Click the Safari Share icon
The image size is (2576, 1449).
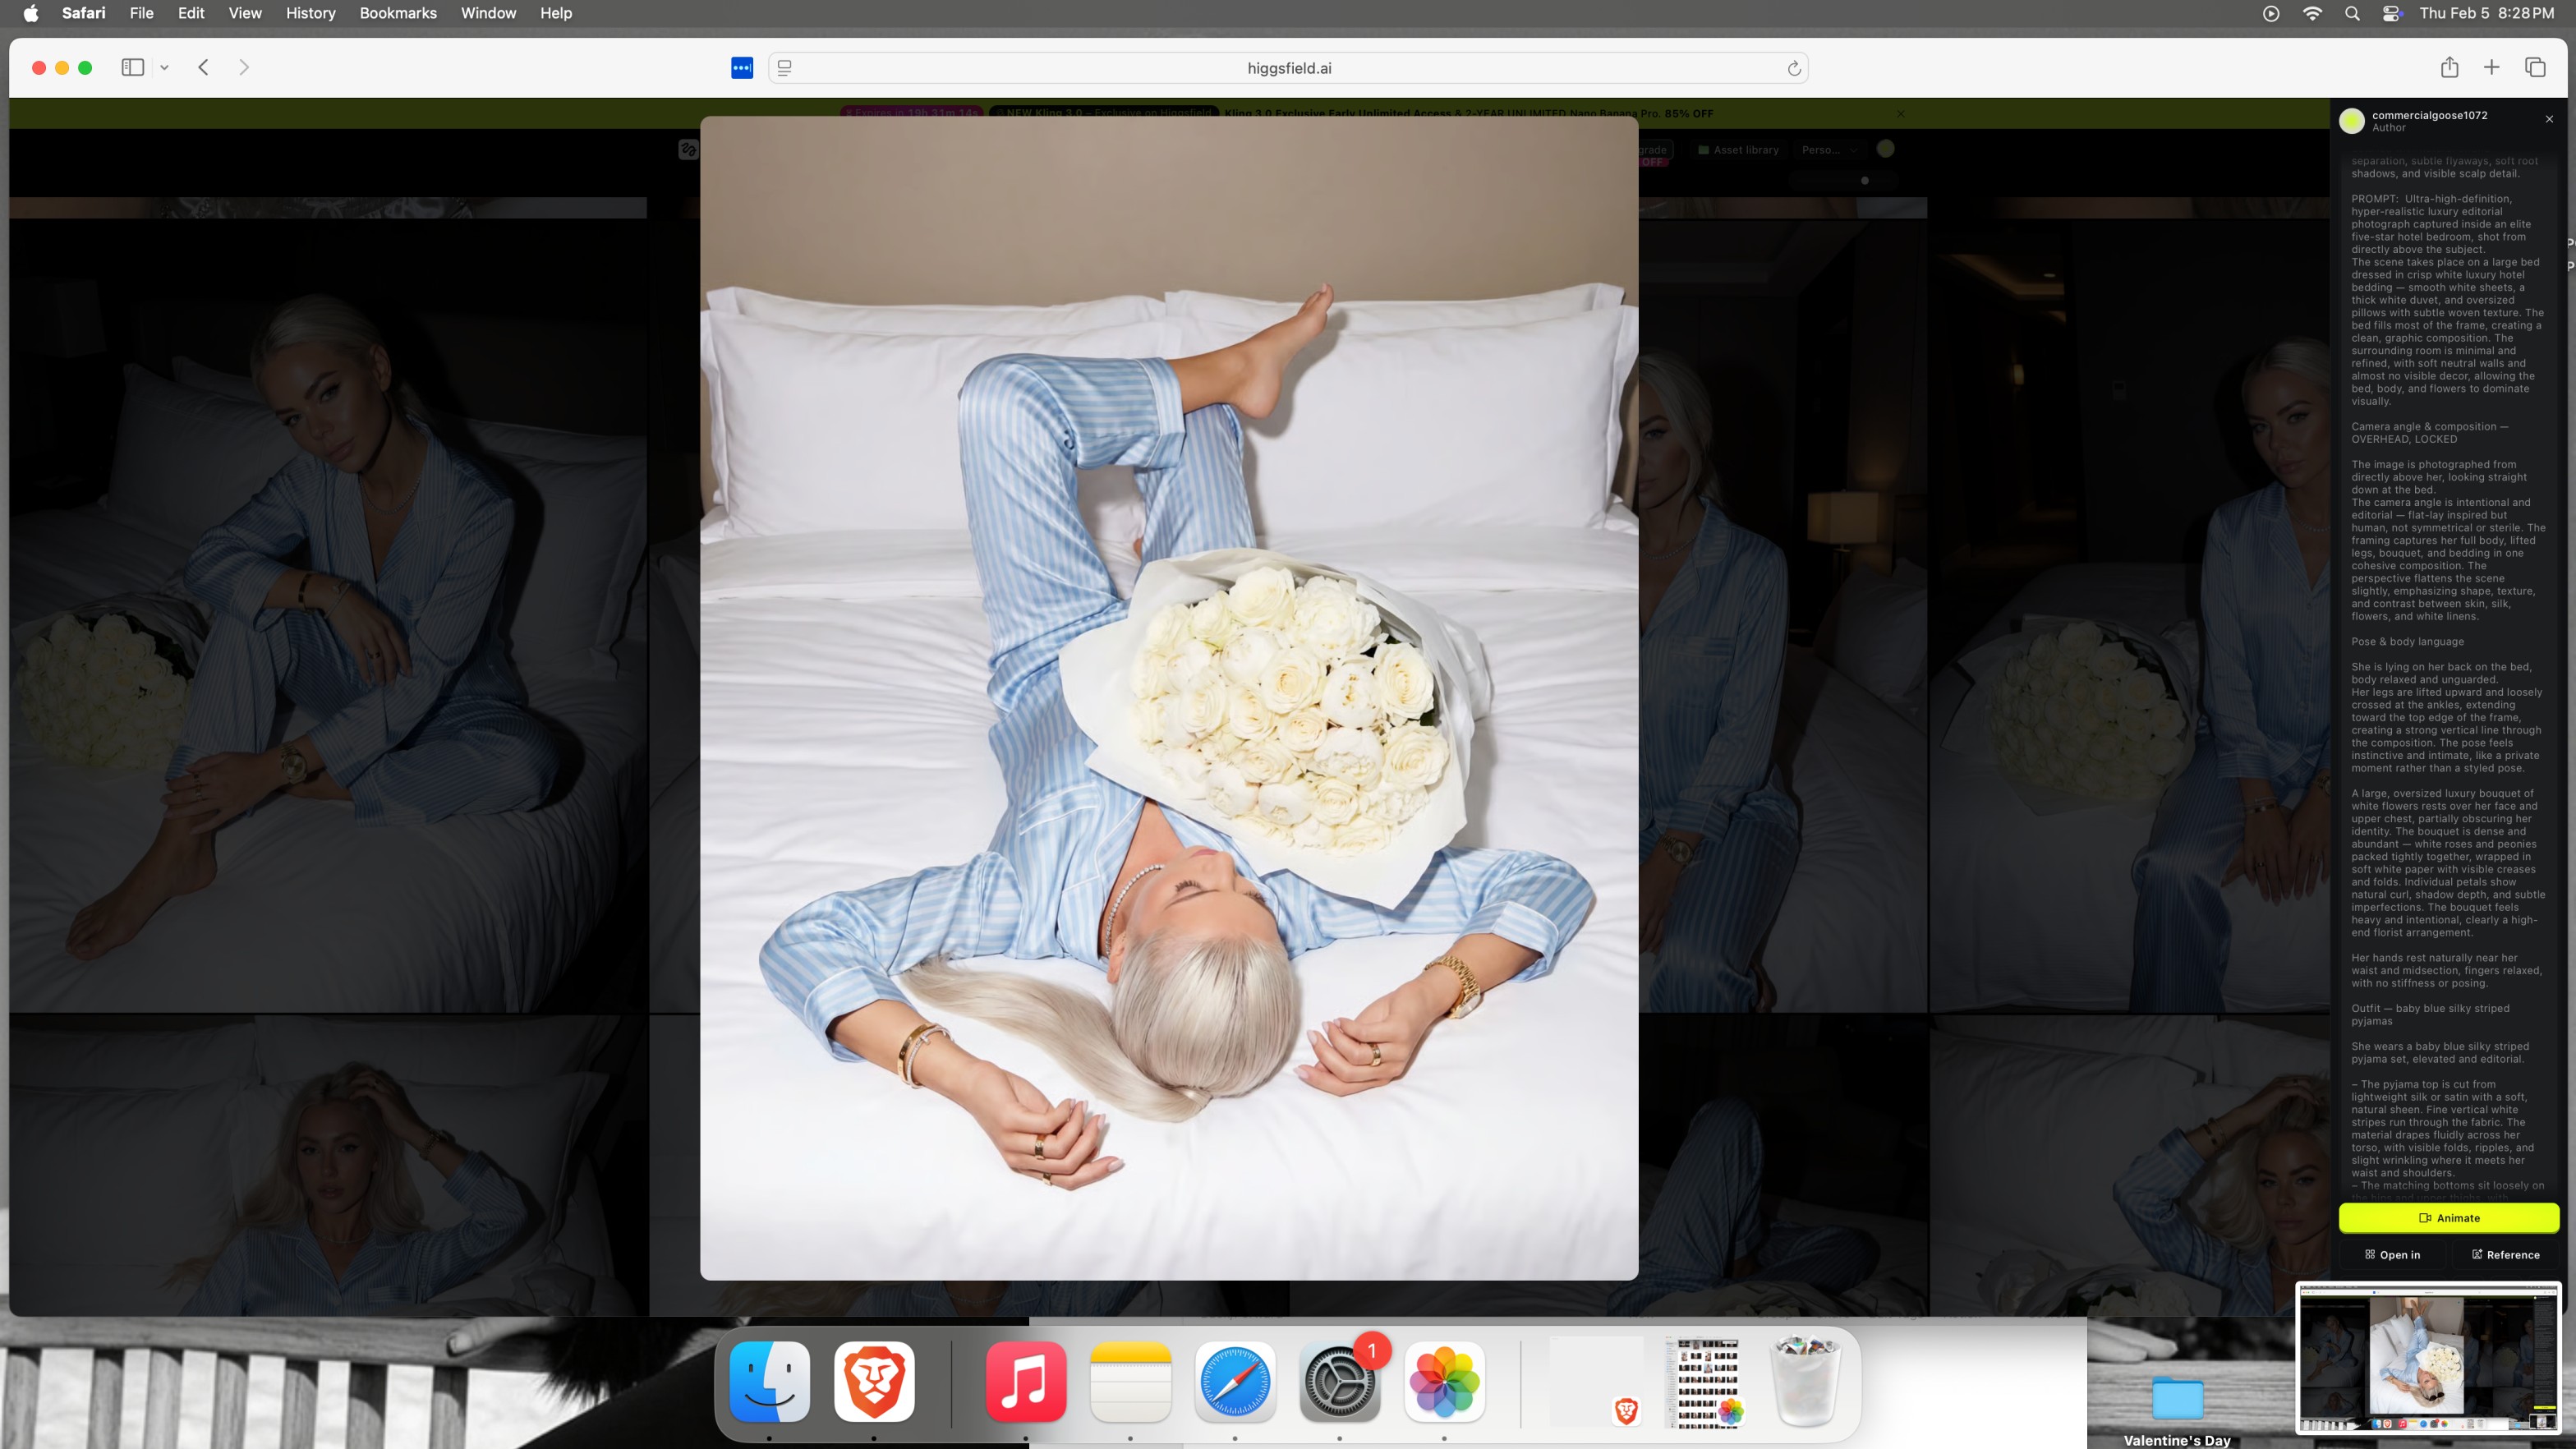pyautogui.click(x=2449, y=67)
